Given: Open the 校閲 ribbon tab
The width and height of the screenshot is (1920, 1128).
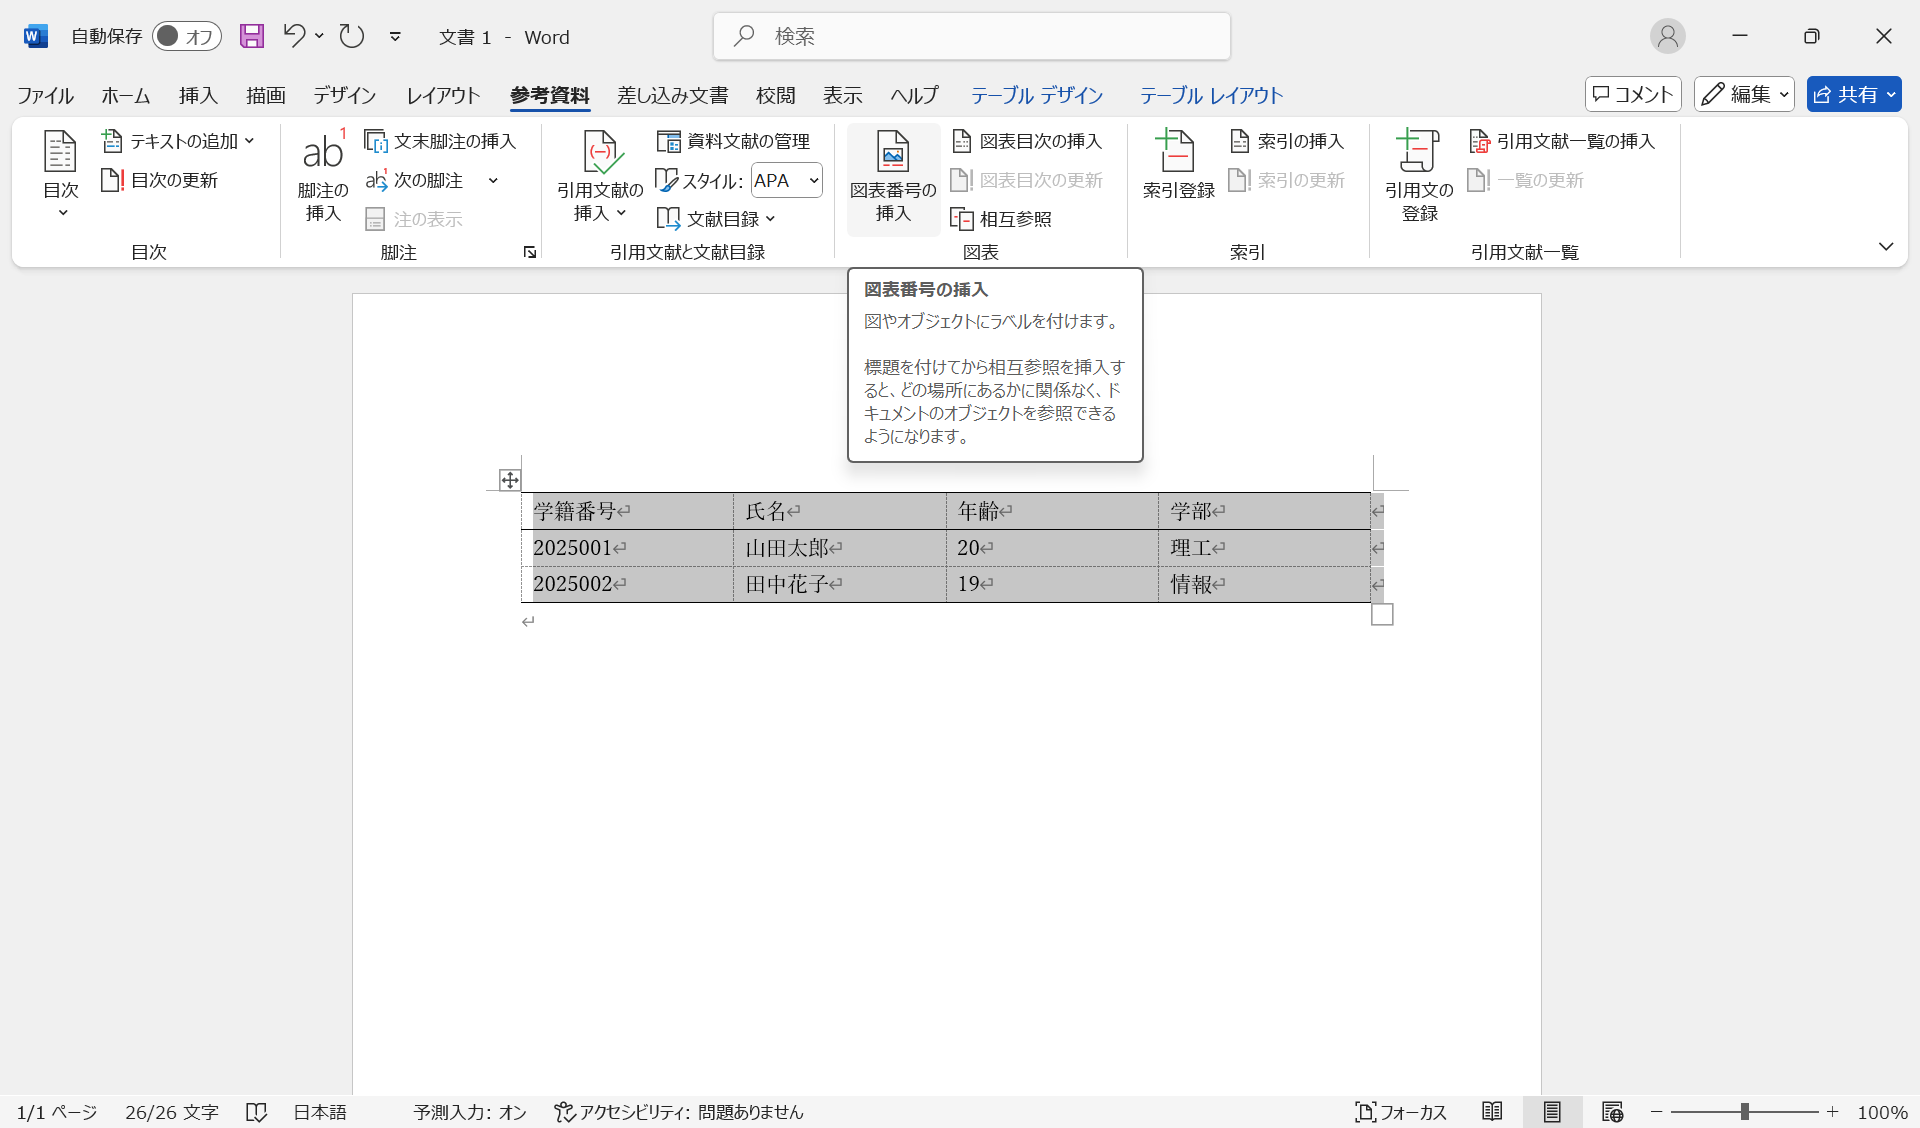Looking at the screenshot, I should point(776,95).
